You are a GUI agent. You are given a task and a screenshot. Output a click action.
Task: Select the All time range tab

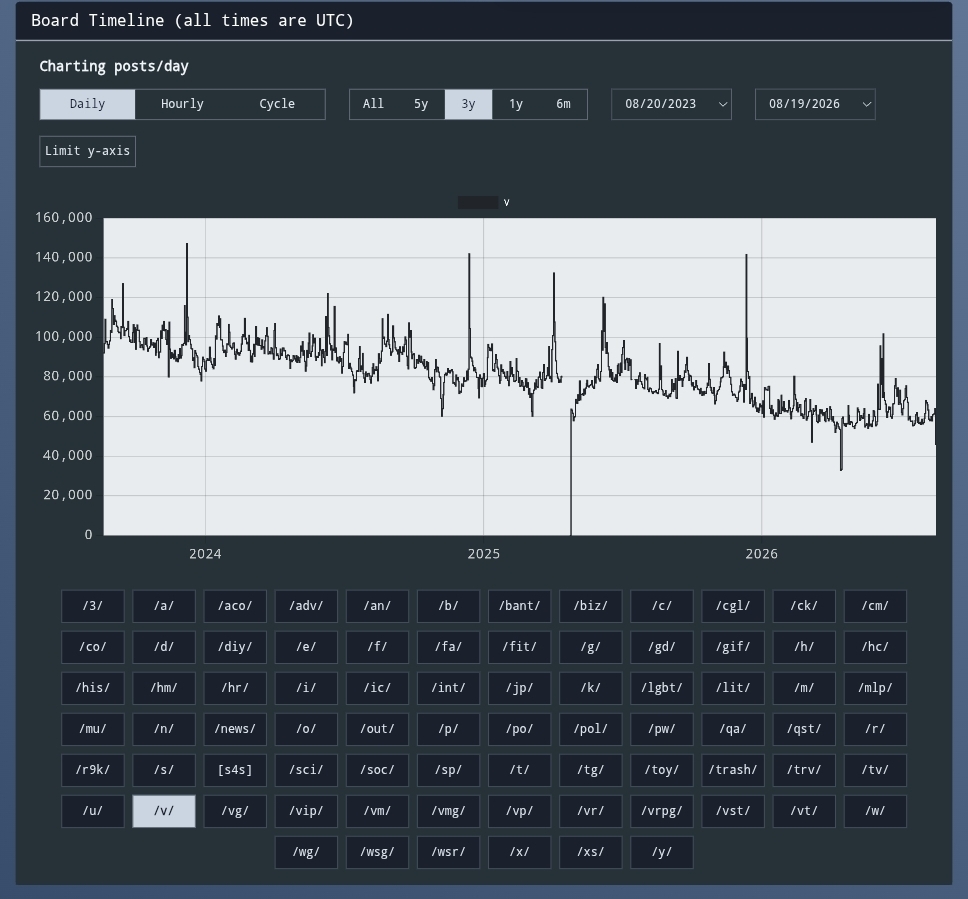click(373, 104)
